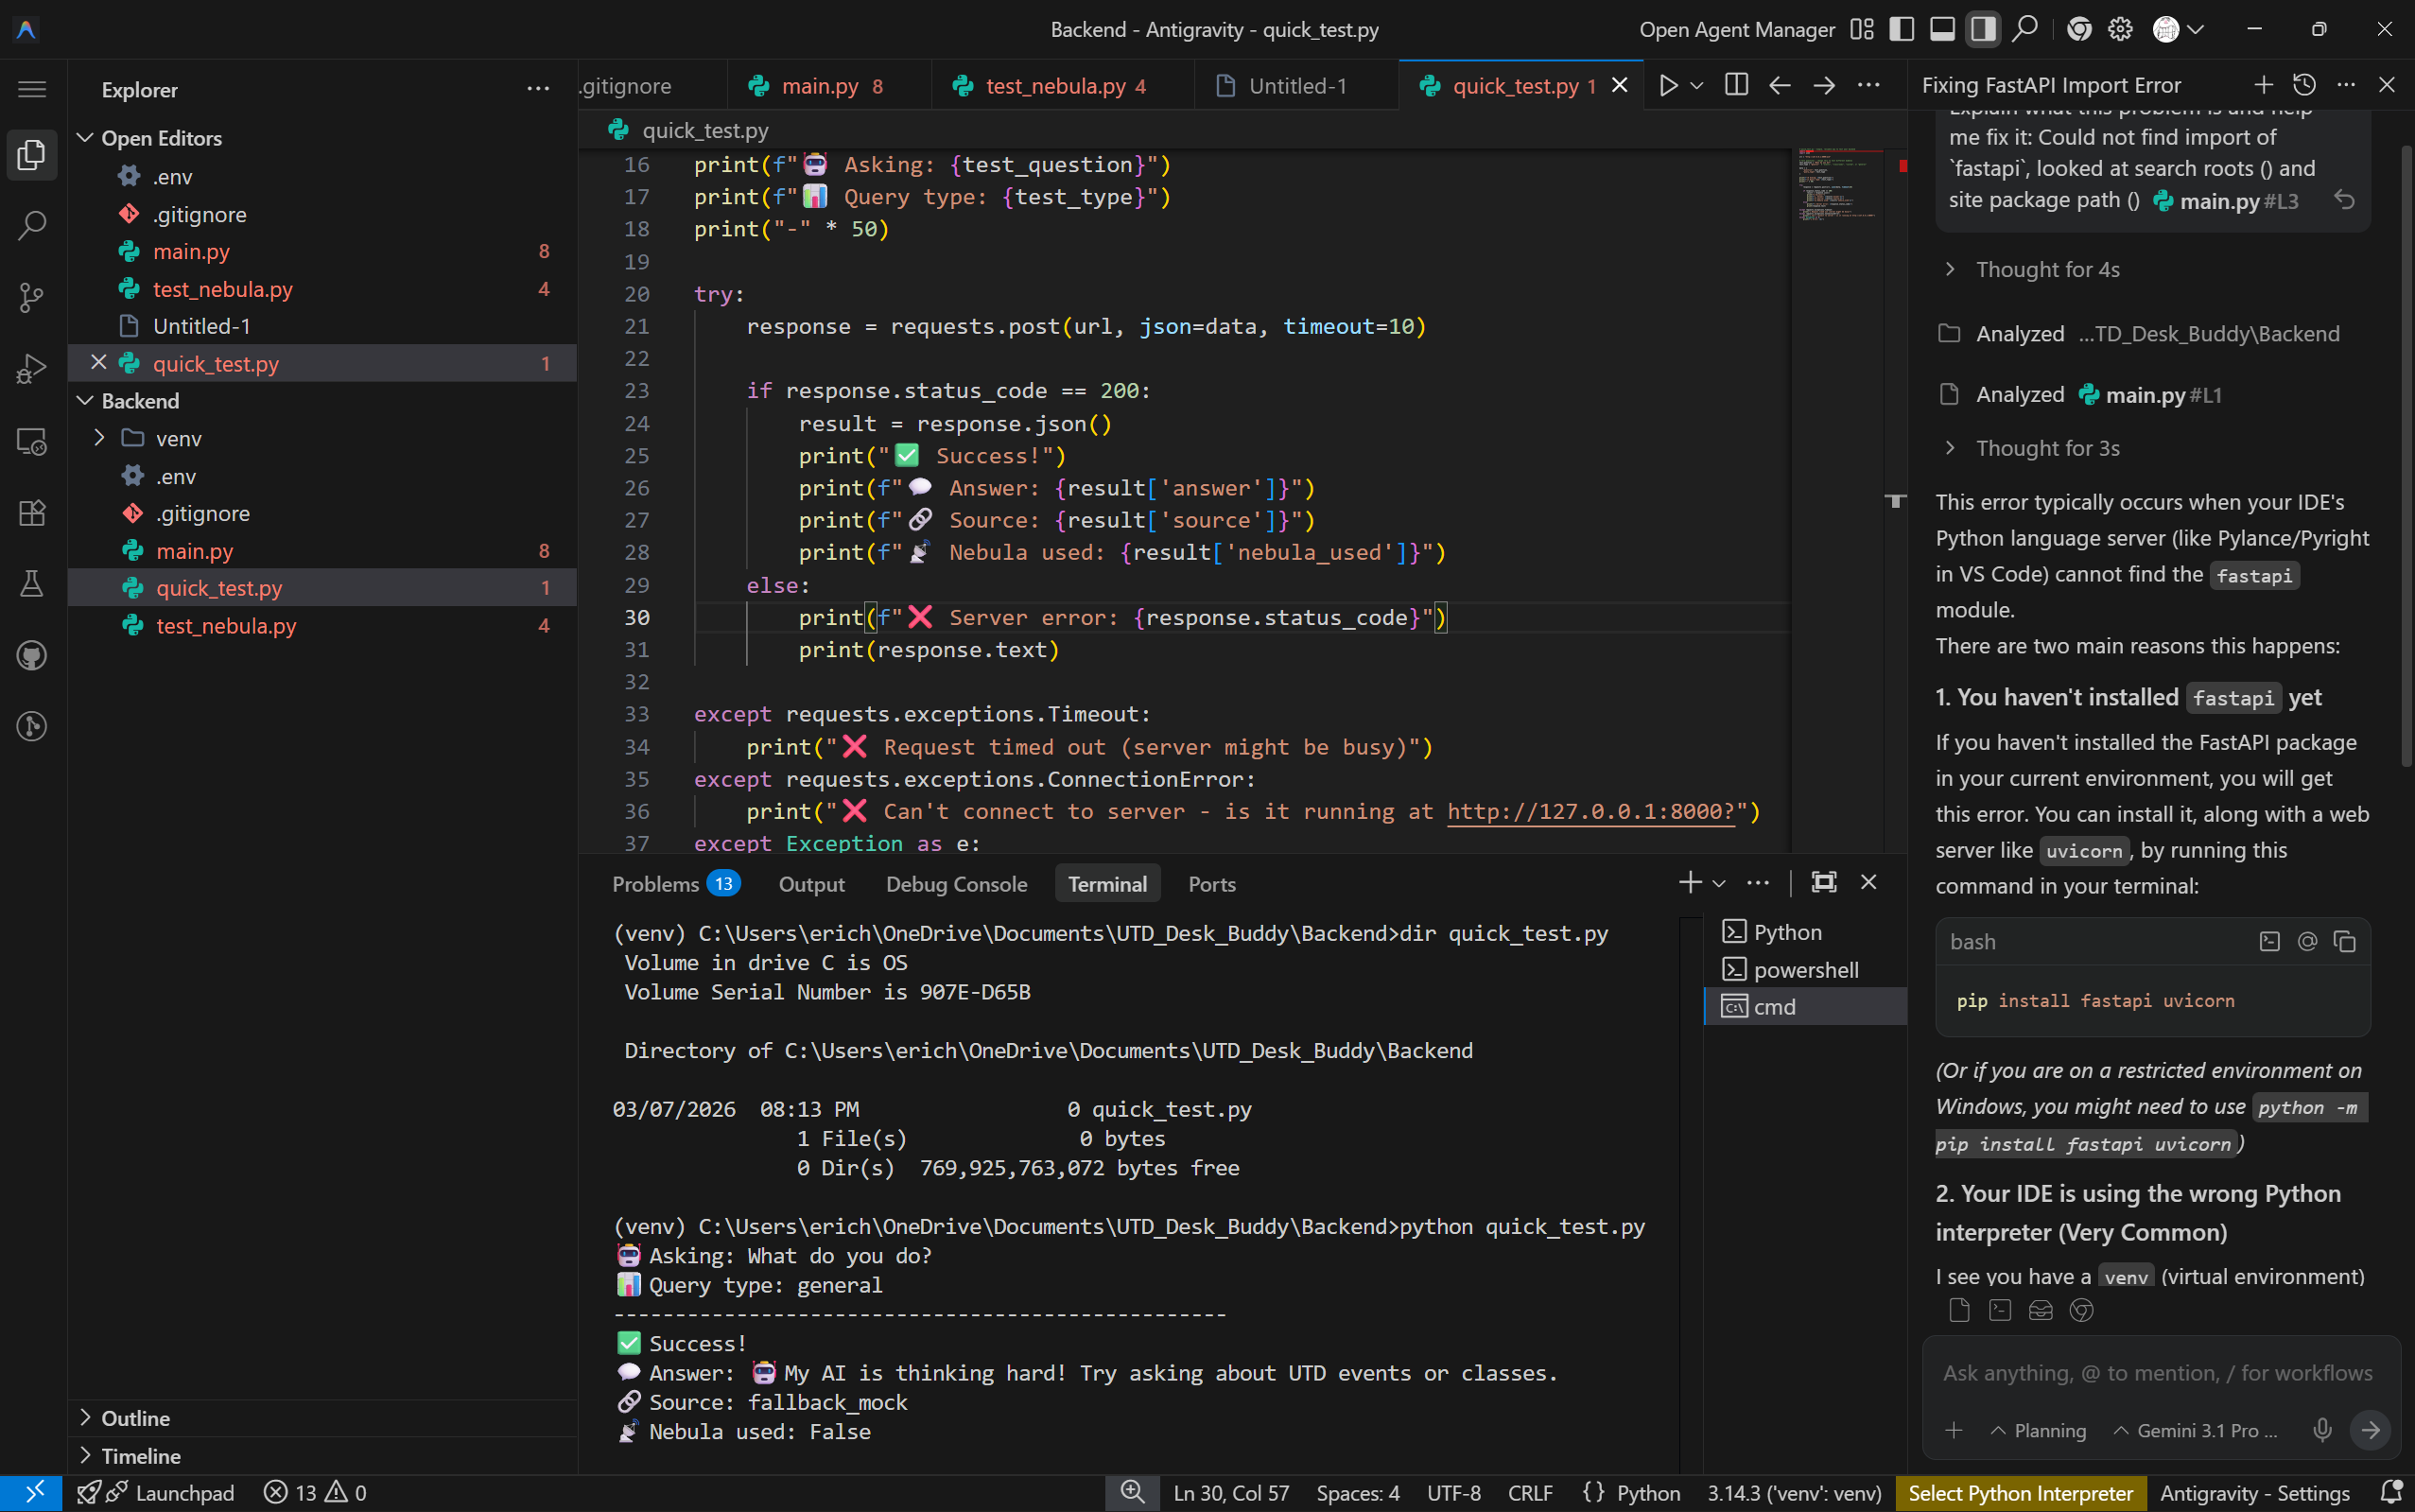Copy the pip install code block
Viewport: 2415px width, 1512px height.
coord(2344,941)
